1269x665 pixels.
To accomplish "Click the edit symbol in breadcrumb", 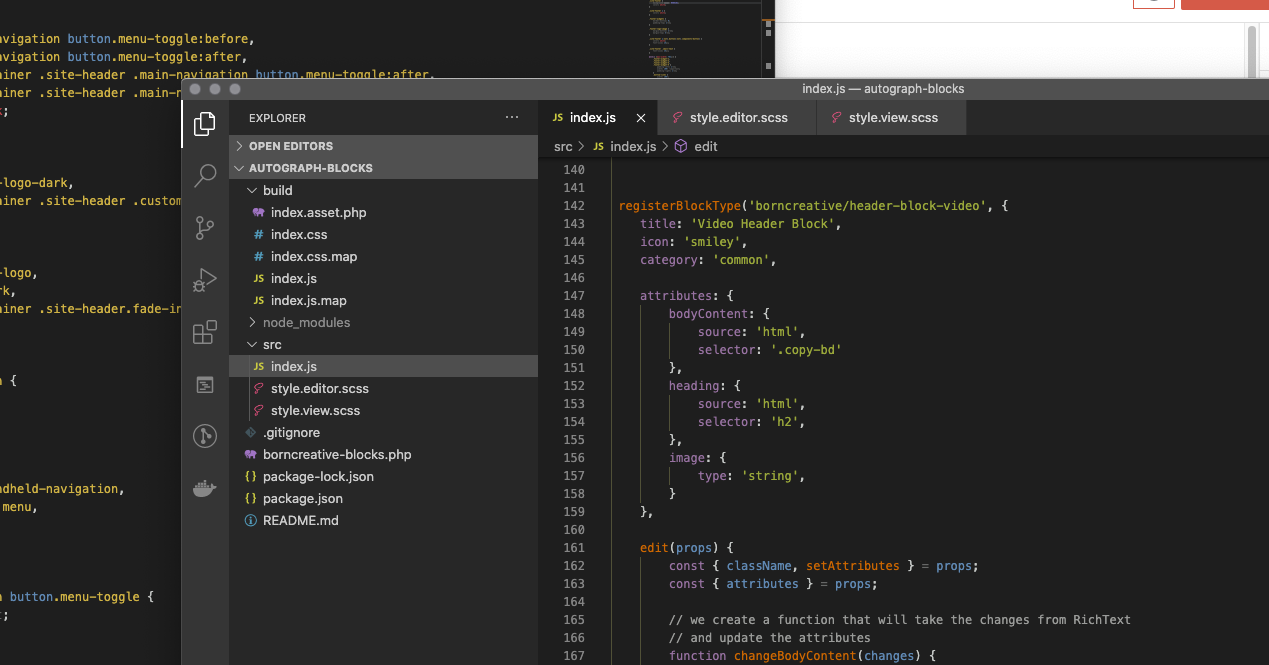I will (x=705, y=146).
